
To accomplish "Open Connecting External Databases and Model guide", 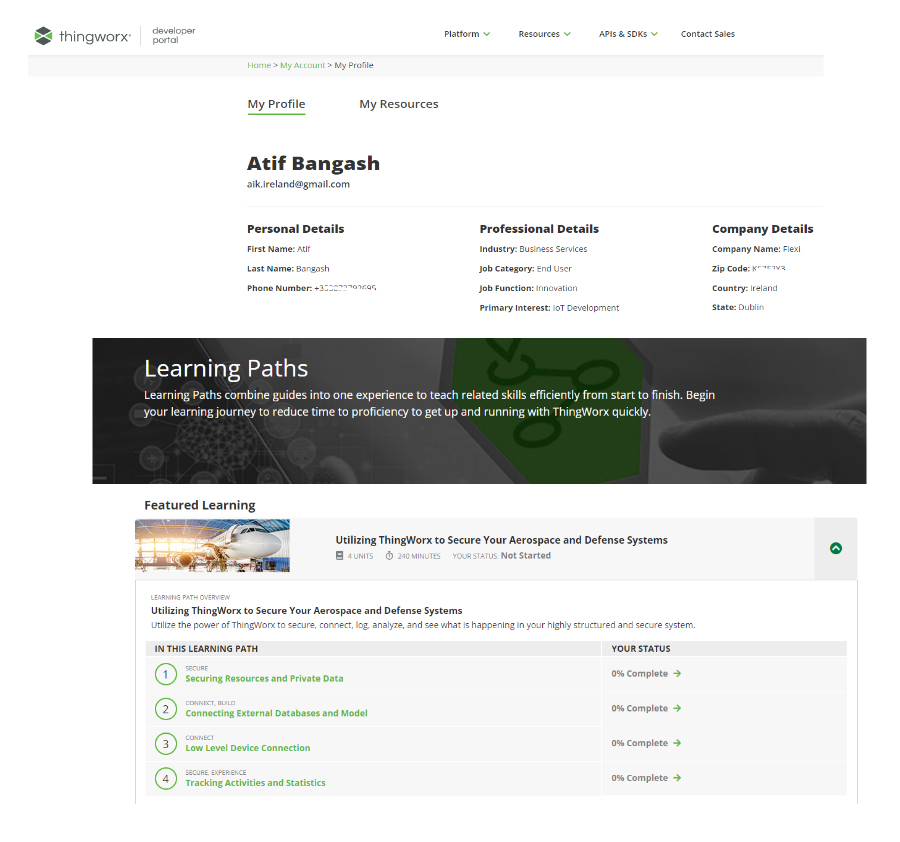I will coord(276,714).
